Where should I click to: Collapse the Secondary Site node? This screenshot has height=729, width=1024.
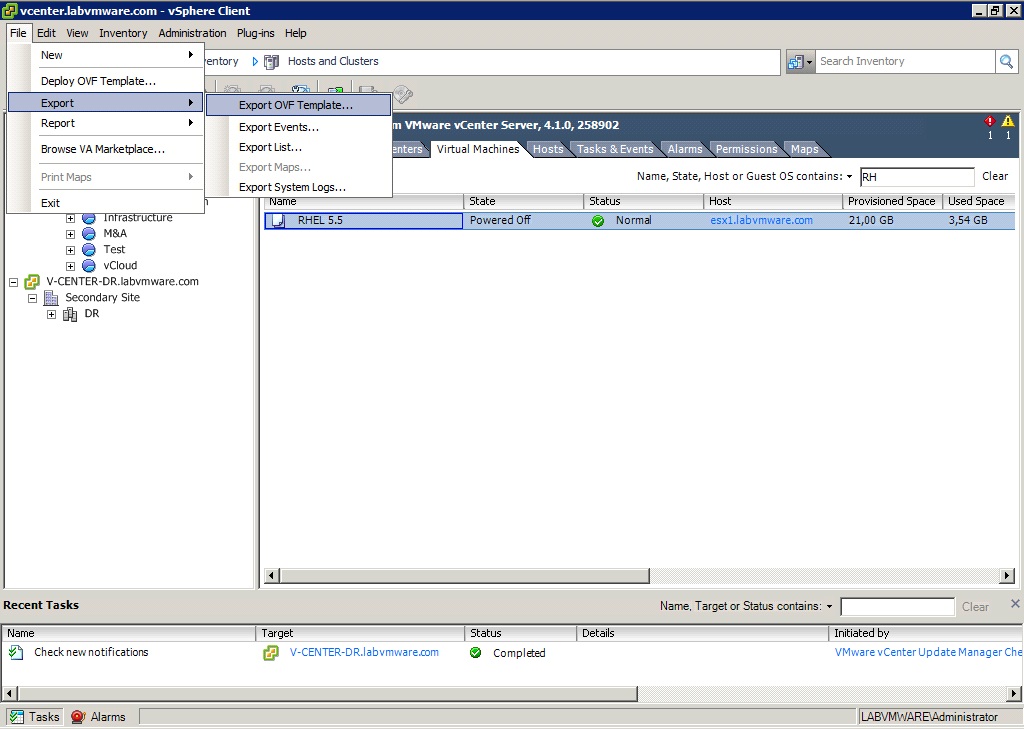tap(32, 298)
